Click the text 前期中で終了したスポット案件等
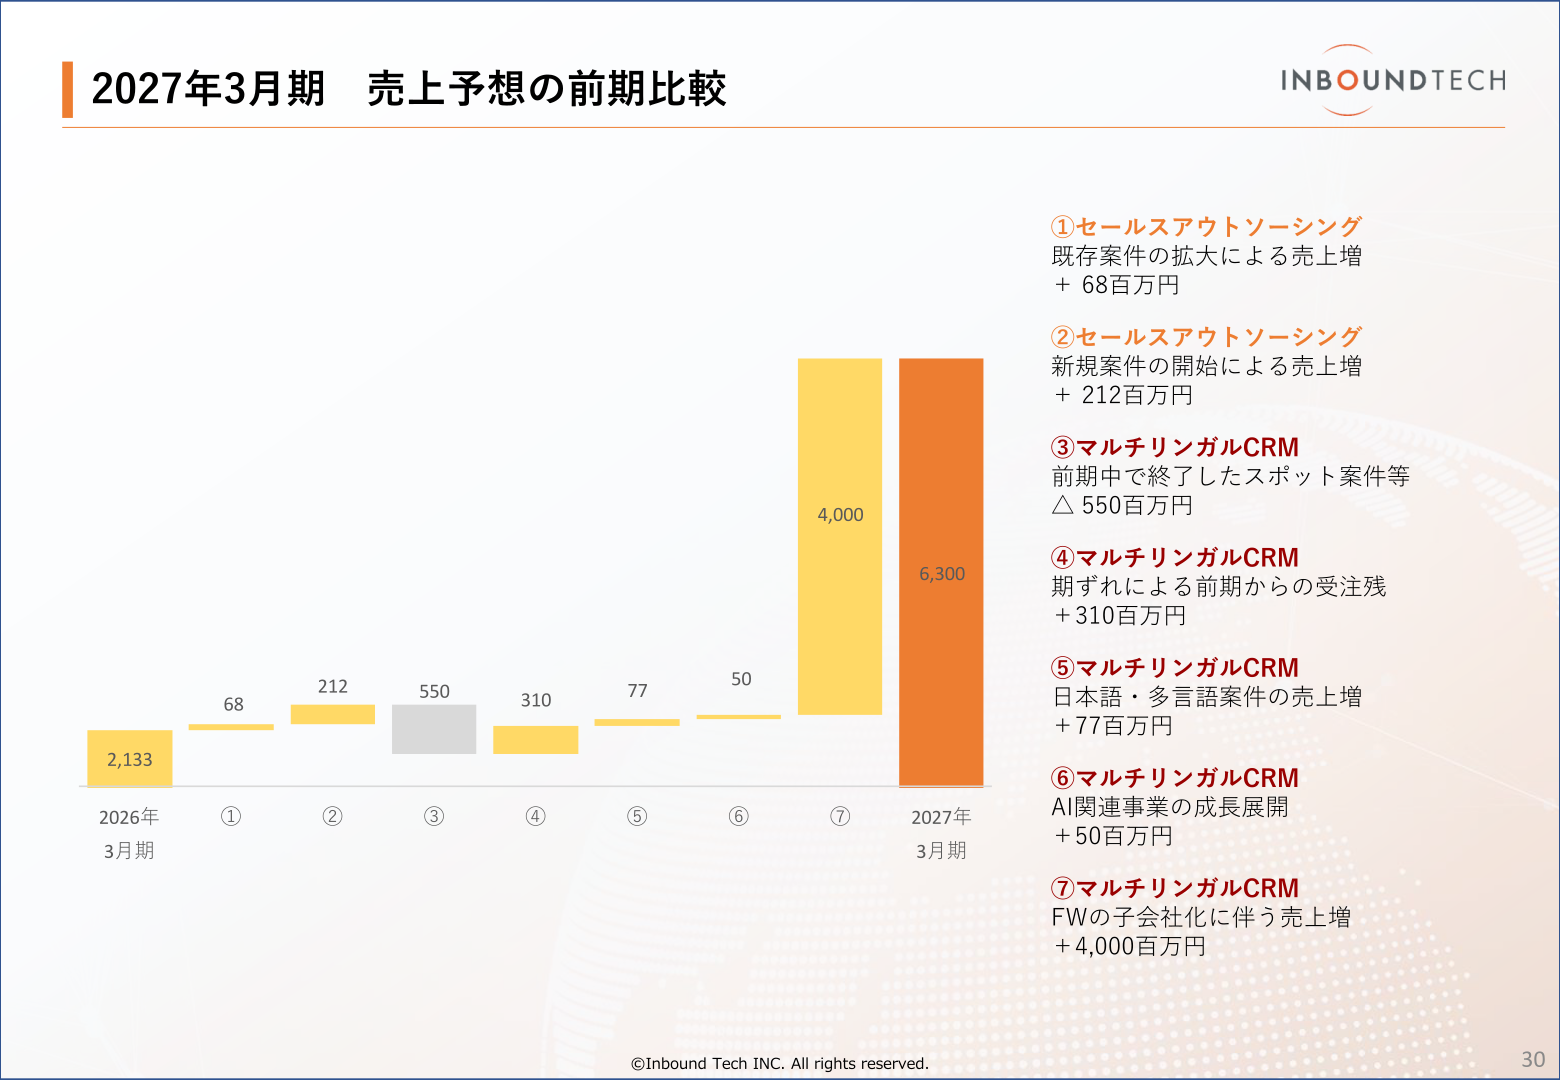 pos(1231,476)
